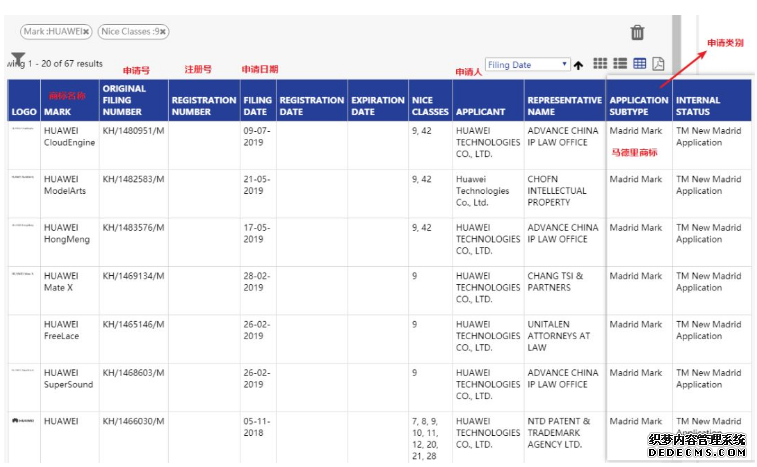Open HUAWEI HongMeng mark entry
Viewport: 757px width, 467px height.
67,233
